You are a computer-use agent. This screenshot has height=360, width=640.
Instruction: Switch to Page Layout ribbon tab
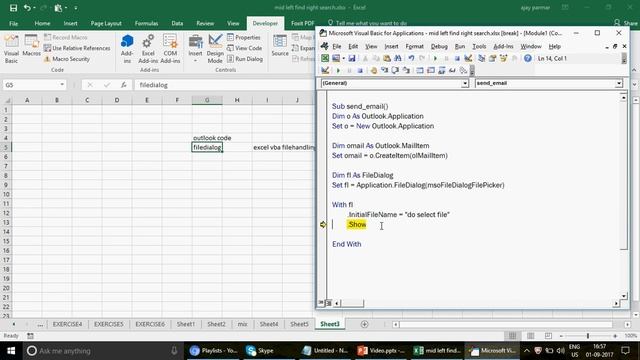click(106, 23)
